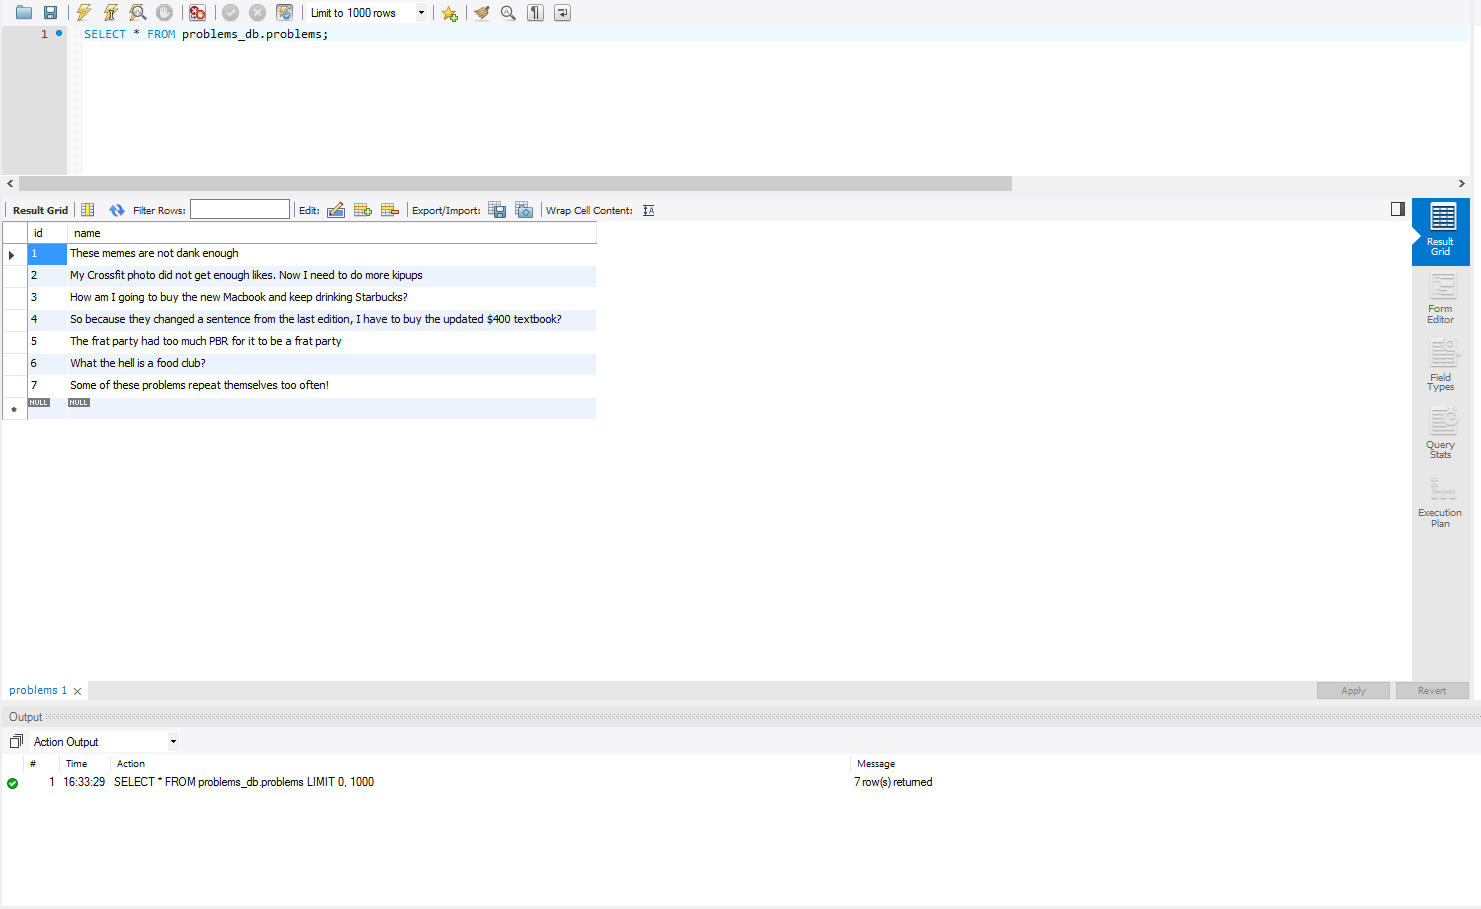Click the SELECT statement in editor line 1

coord(206,34)
